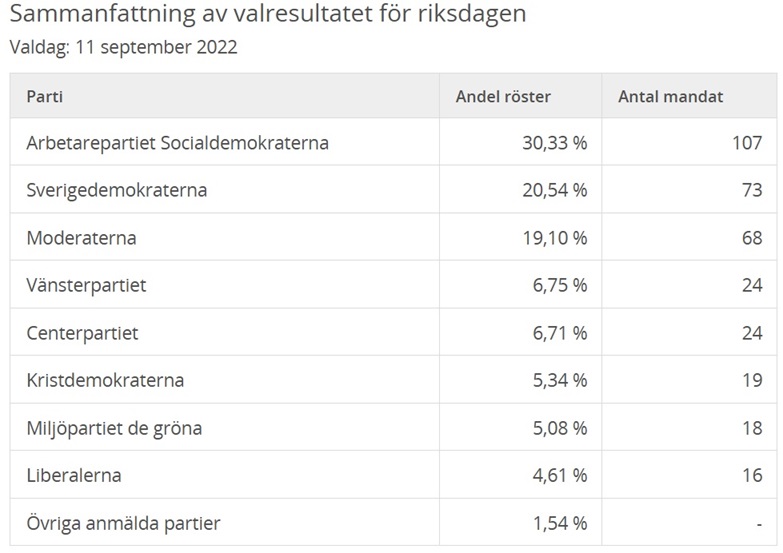
Task: Select the Centerpartiet row label
Action: coord(82,333)
